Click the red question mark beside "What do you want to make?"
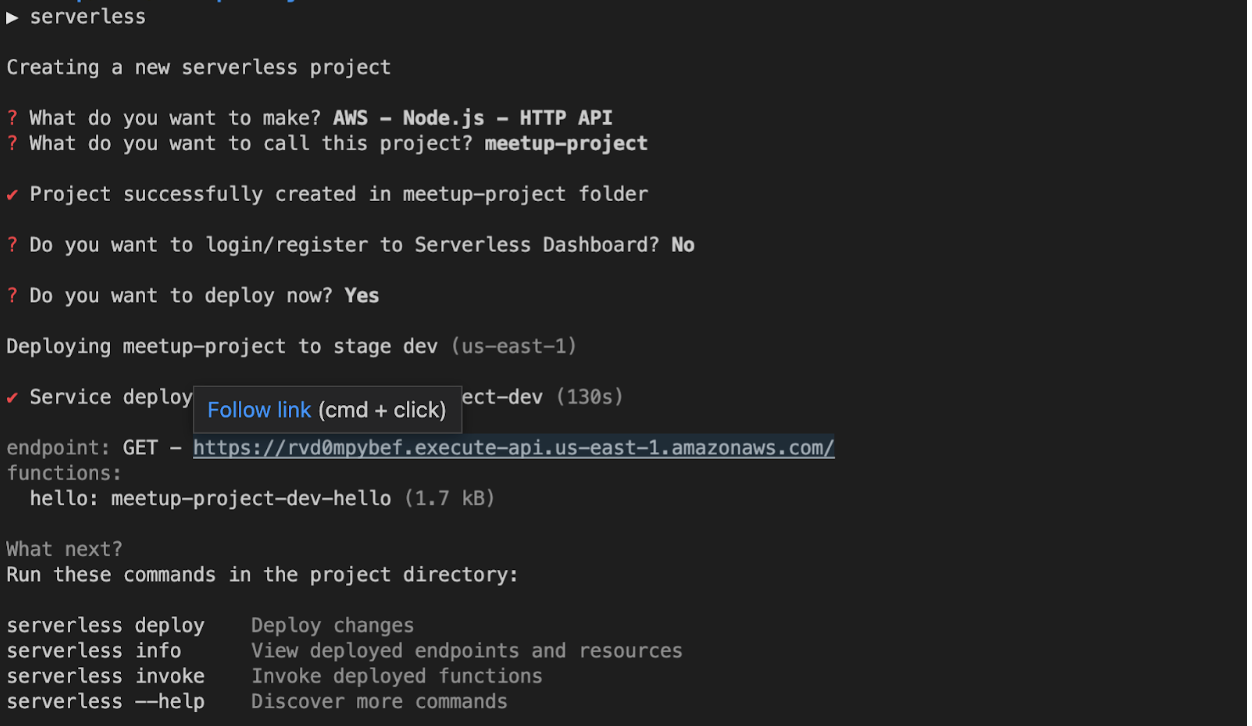This screenshot has width=1252, height=726. (x=12, y=118)
